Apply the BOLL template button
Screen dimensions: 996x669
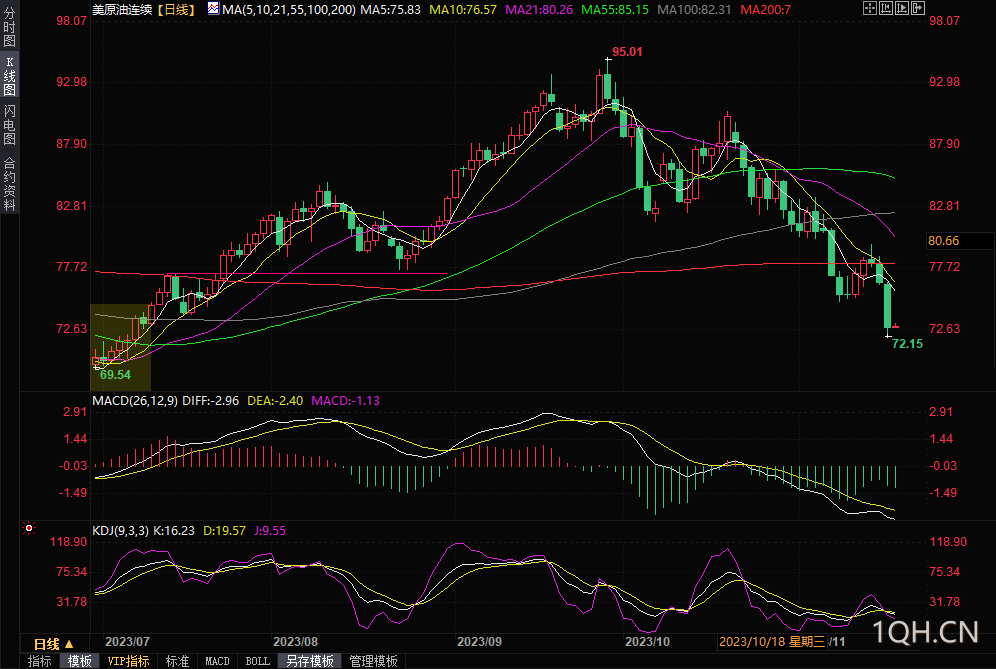coord(257,661)
